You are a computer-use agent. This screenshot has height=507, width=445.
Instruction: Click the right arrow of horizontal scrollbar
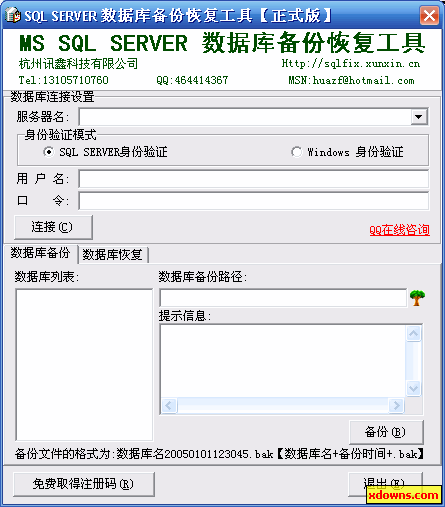[396, 406]
